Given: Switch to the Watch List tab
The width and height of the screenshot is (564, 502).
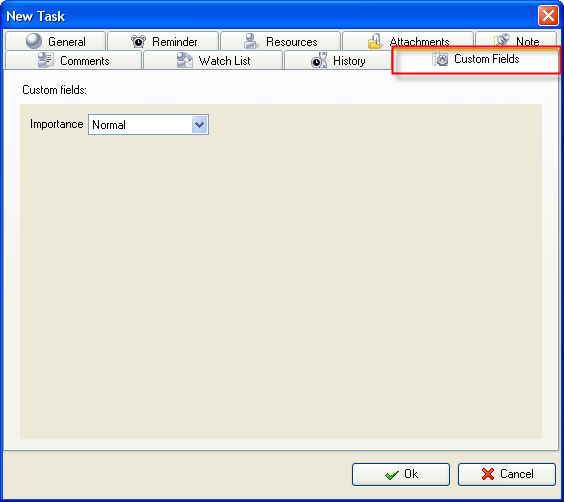Looking at the screenshot, I should tap(213, 60).
